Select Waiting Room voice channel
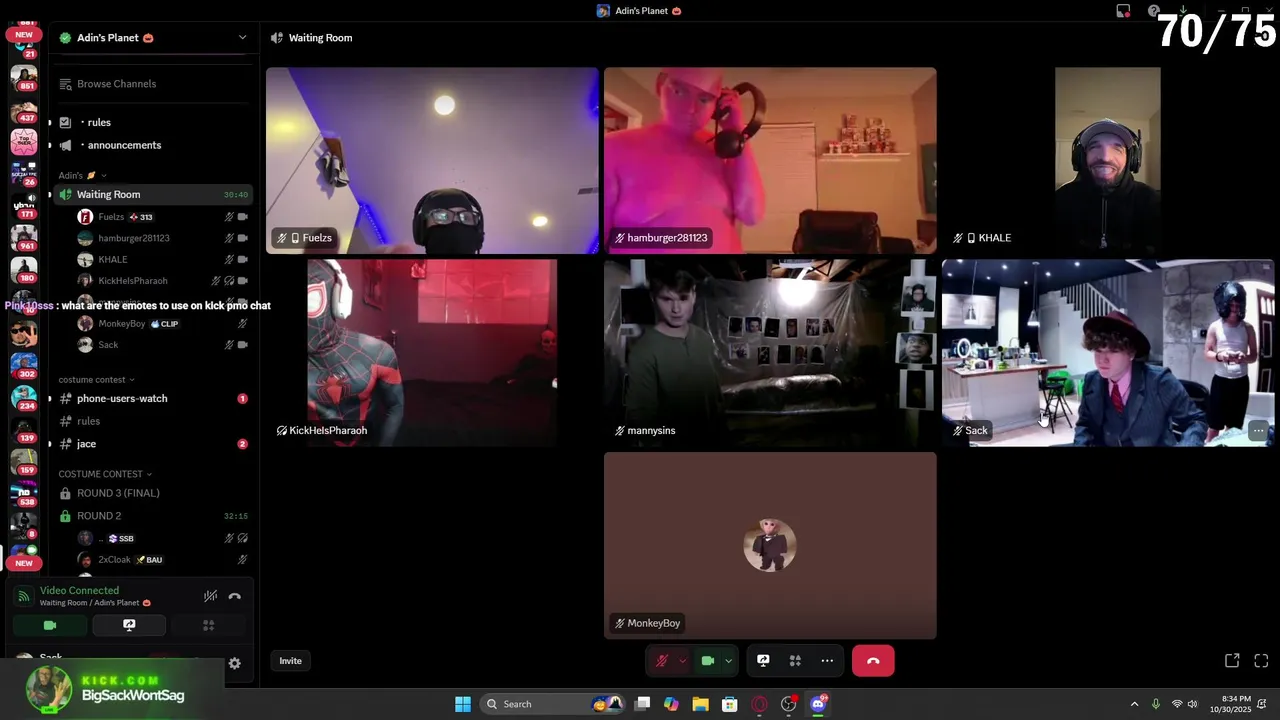1280x720 pixels. [152, 195]
